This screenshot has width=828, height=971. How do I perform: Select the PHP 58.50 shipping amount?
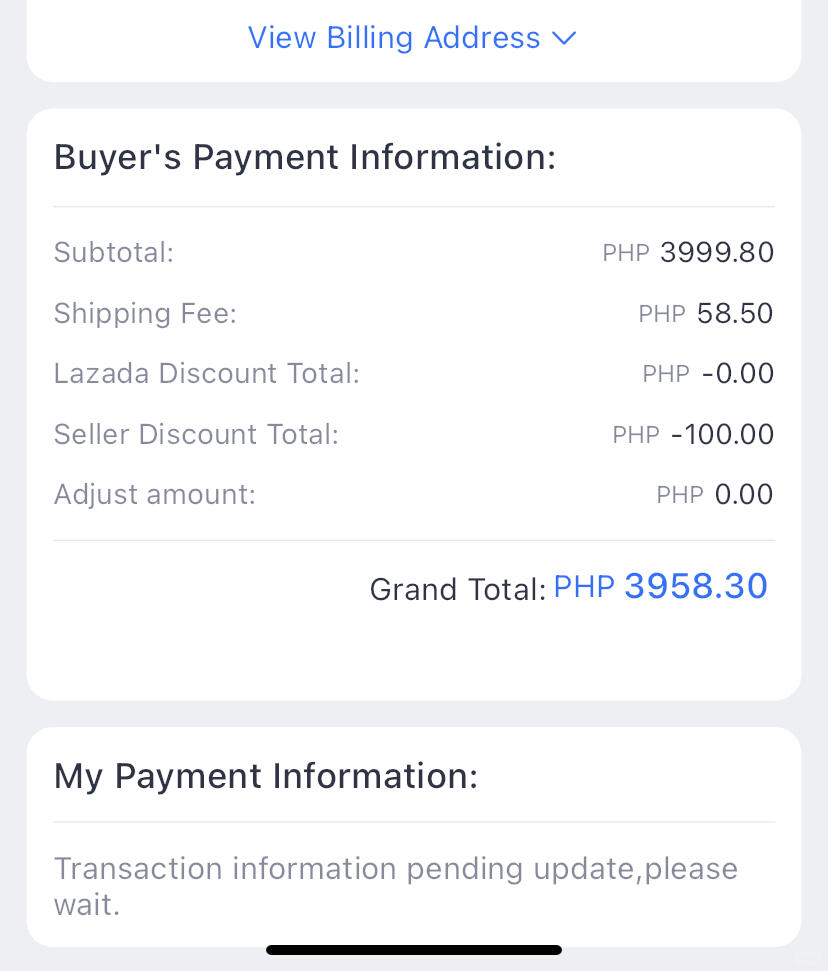click(706, 313)
